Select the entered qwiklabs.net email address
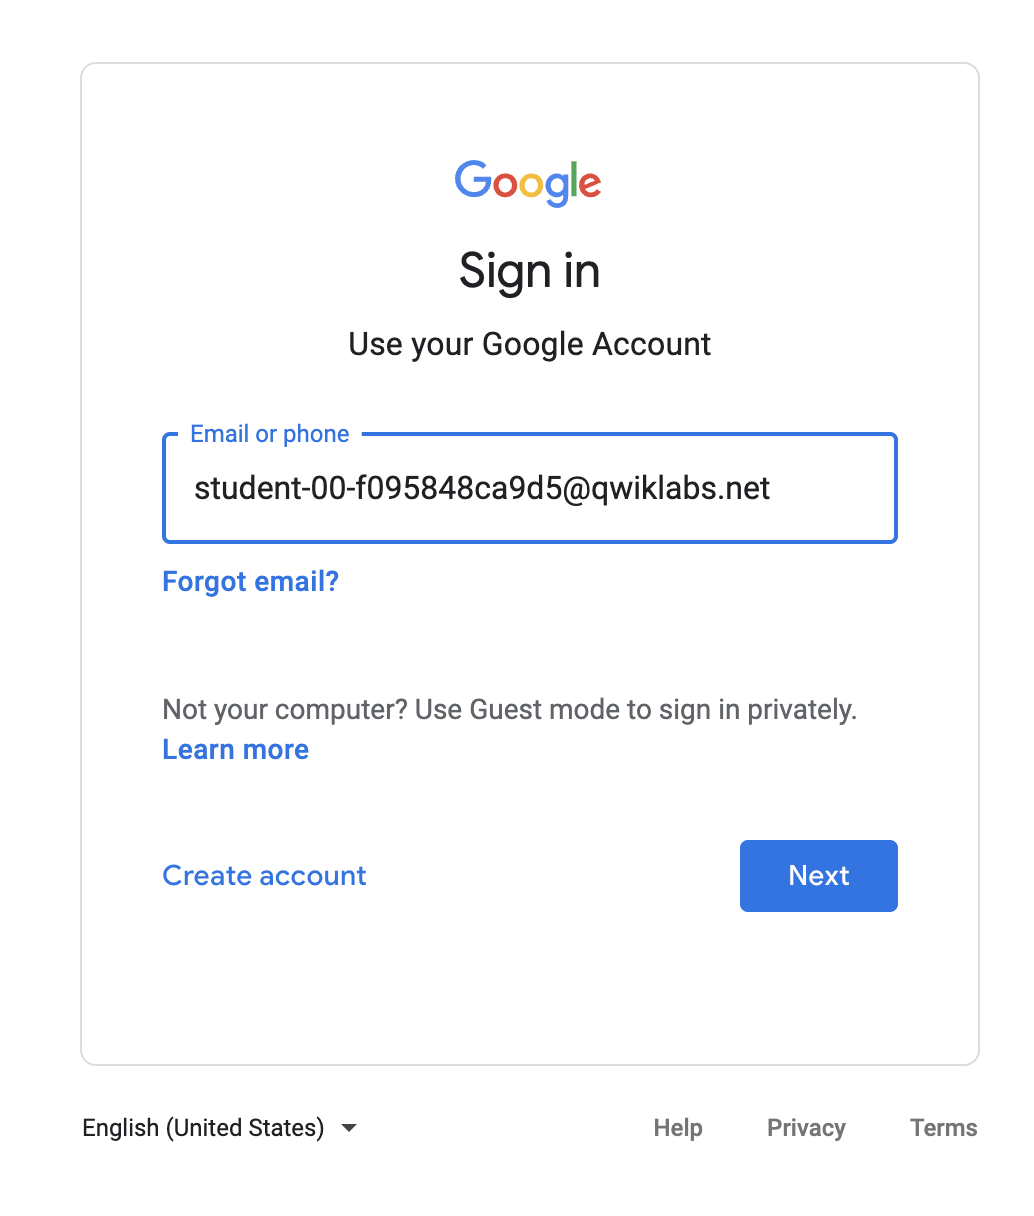This screenshot has width=1034, height=1216. point(482,488)
